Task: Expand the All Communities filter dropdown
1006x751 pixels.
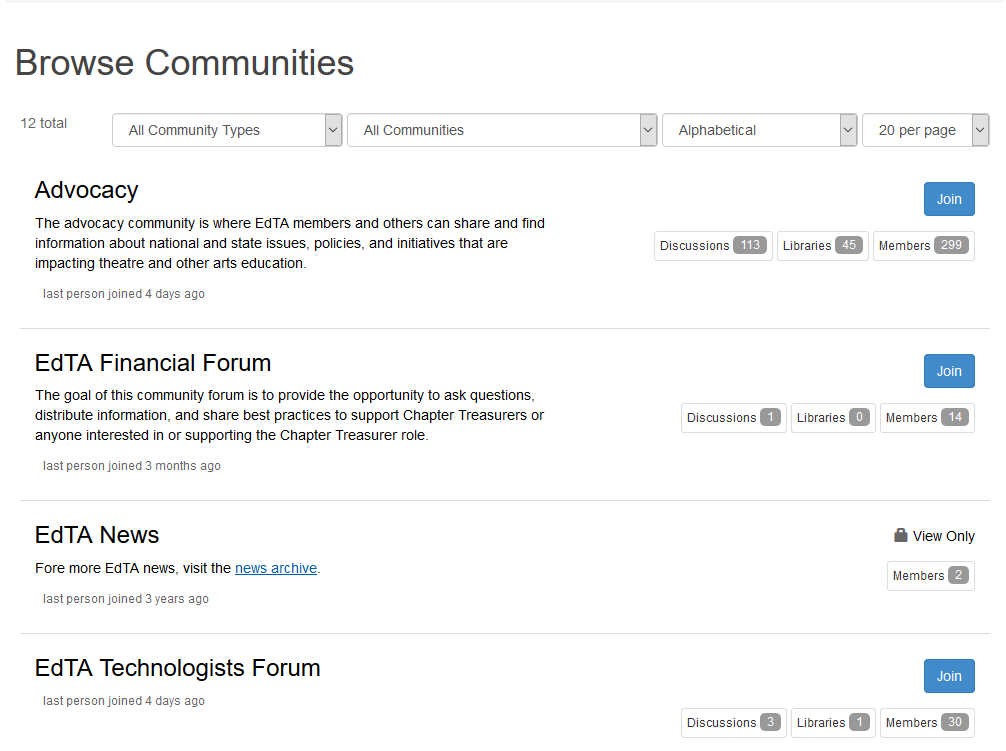Action: [x=502, y=130]
